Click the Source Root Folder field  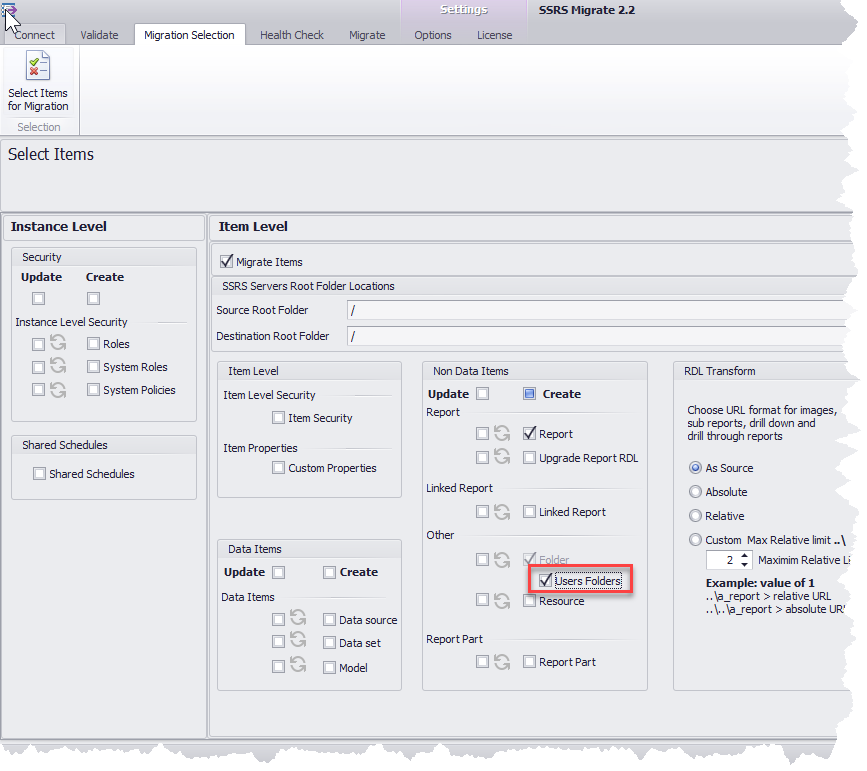596,310
